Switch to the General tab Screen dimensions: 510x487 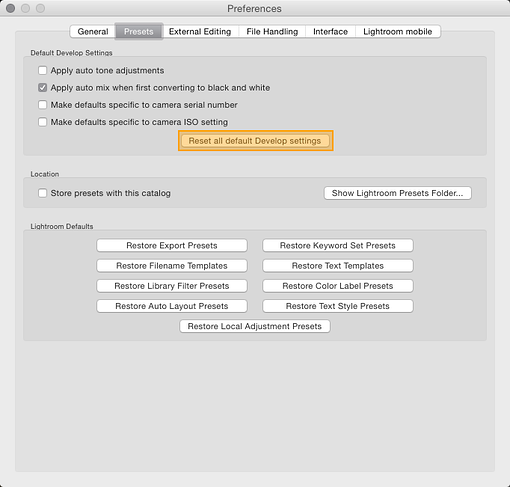click(x=93, y=32)
